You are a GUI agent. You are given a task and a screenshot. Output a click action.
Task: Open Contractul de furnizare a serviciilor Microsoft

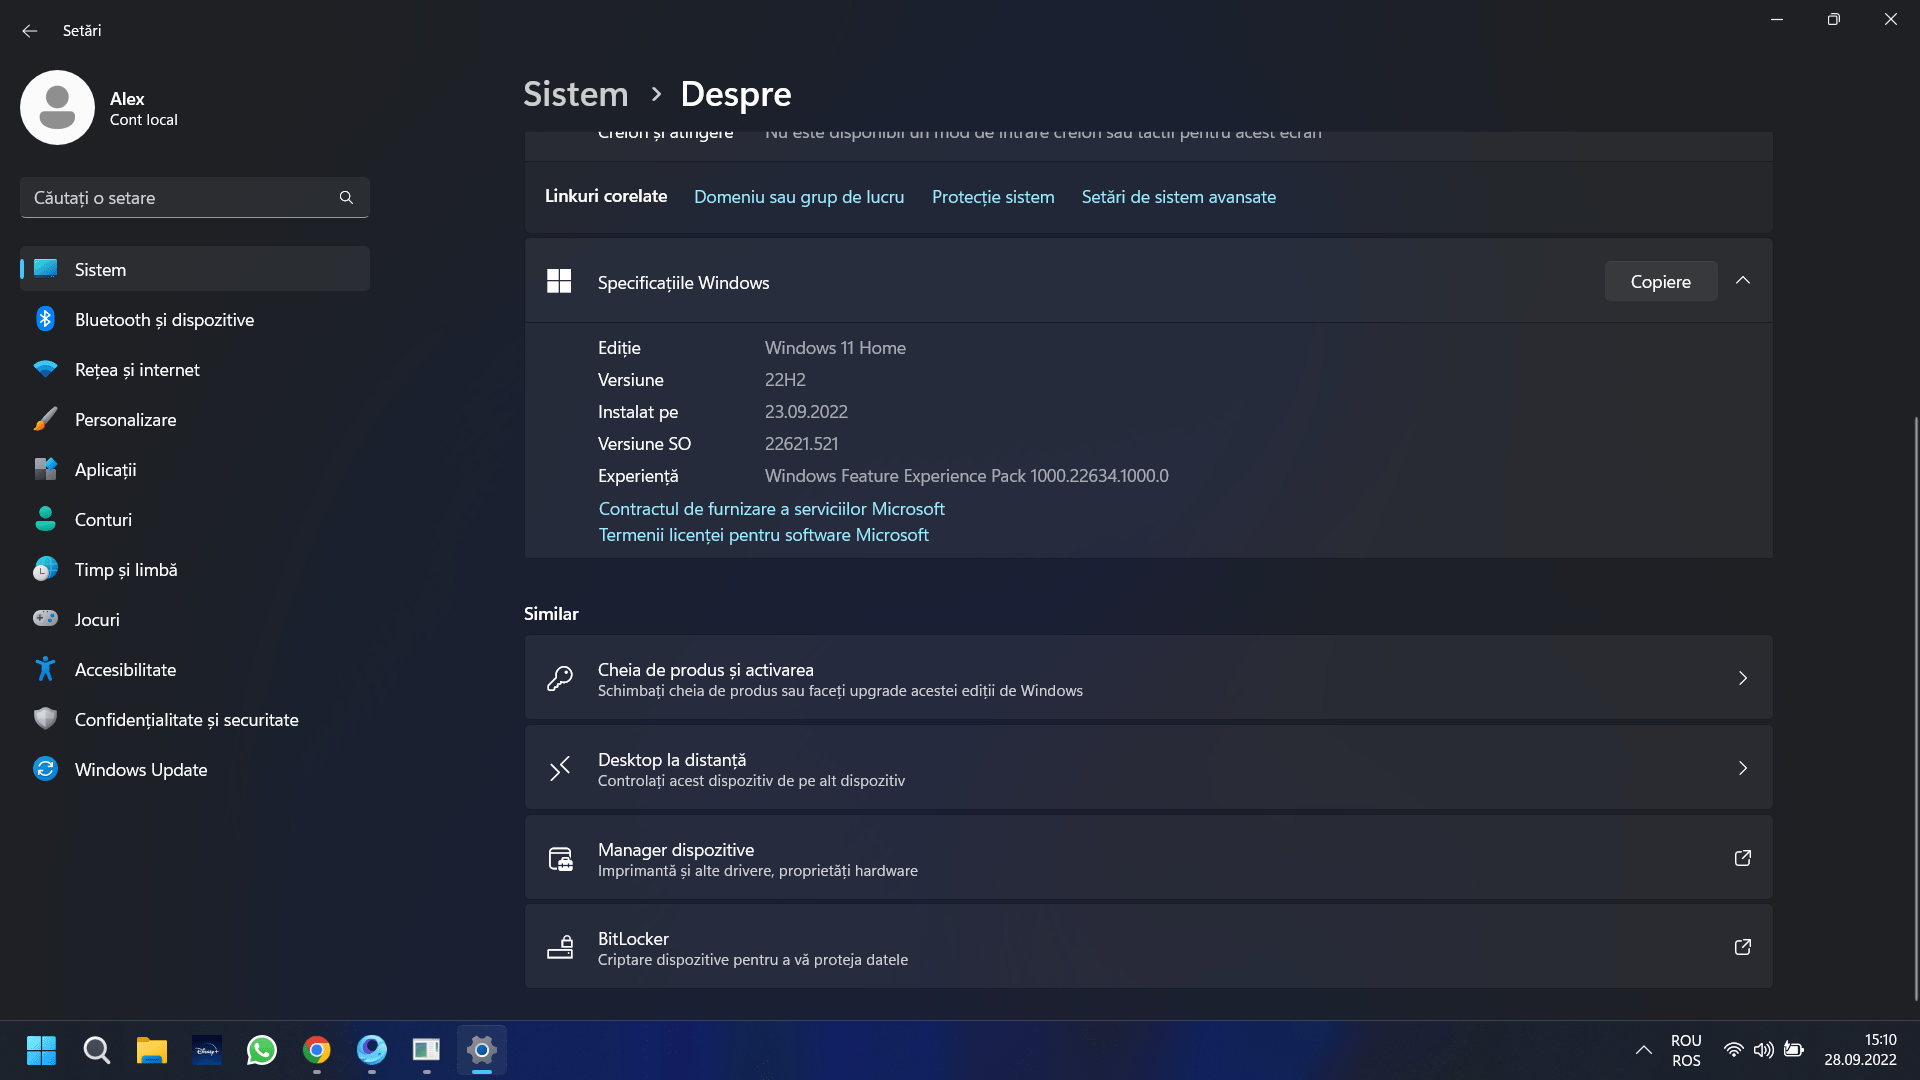click(771, 509)
